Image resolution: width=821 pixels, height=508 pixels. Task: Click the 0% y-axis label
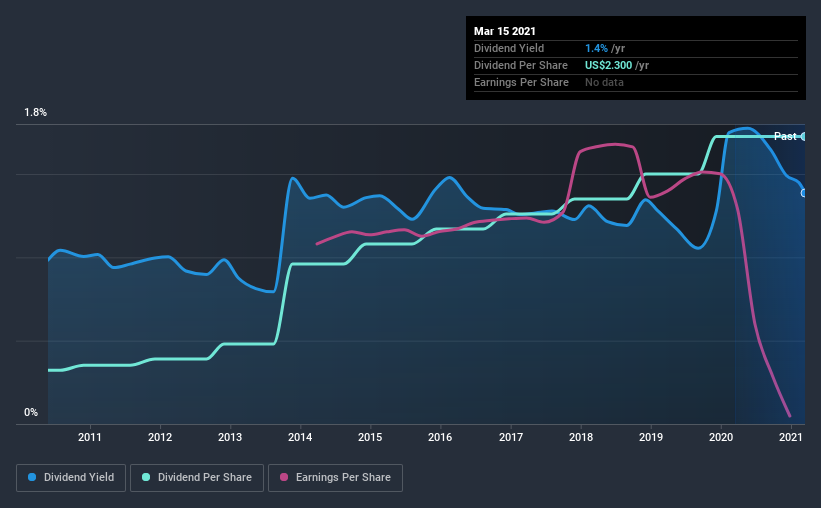[x=31, y=413]
